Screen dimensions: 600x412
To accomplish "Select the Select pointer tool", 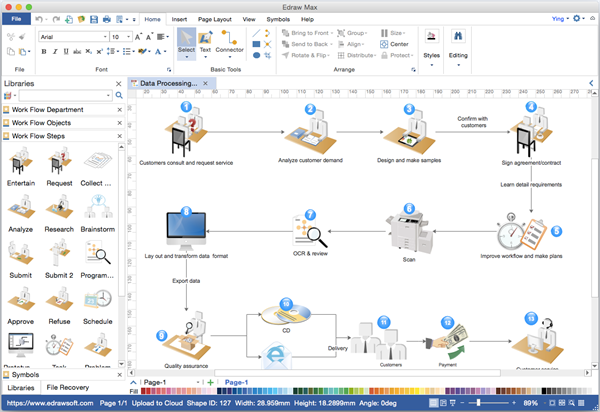I will (x=186, y=43).
